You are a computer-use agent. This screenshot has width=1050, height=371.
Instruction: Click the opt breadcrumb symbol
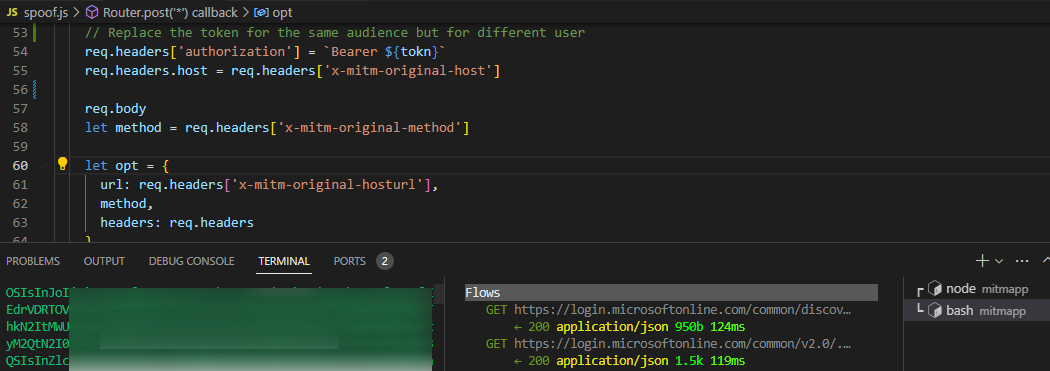pos(273,12)
